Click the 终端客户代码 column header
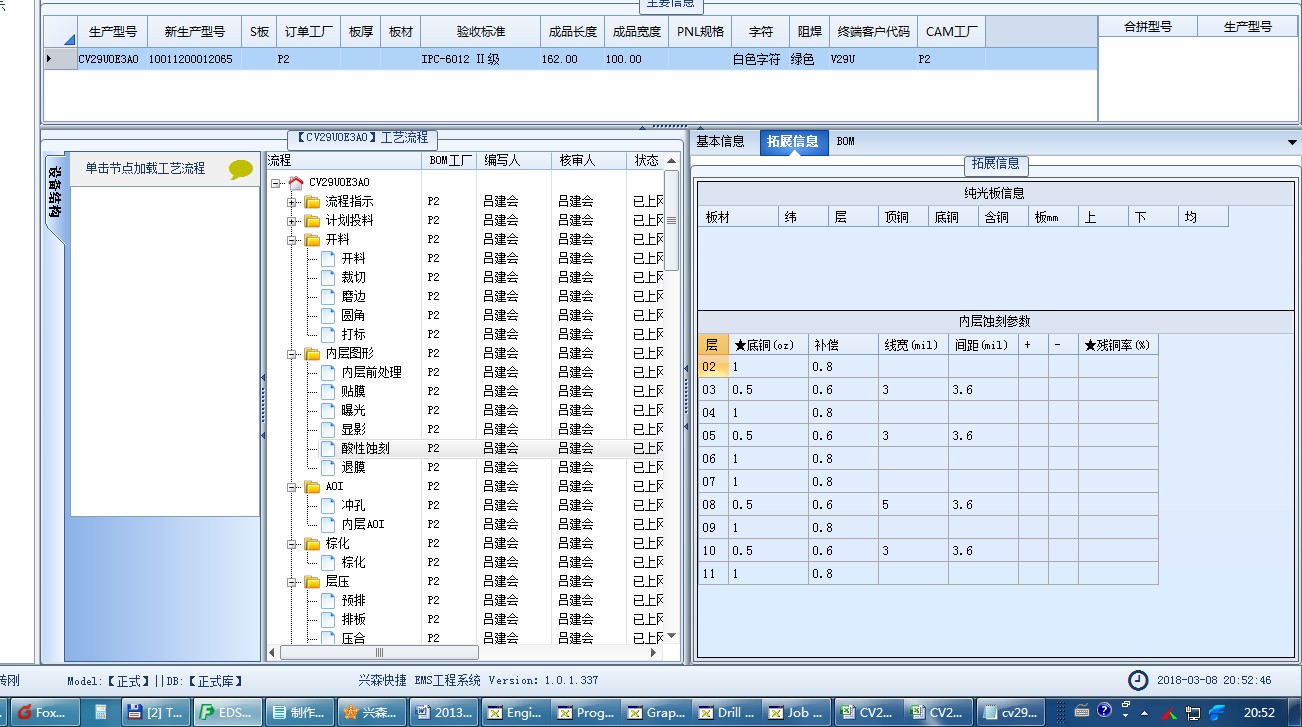This screenshot has width=1302, height=727. tap(874, 32)
